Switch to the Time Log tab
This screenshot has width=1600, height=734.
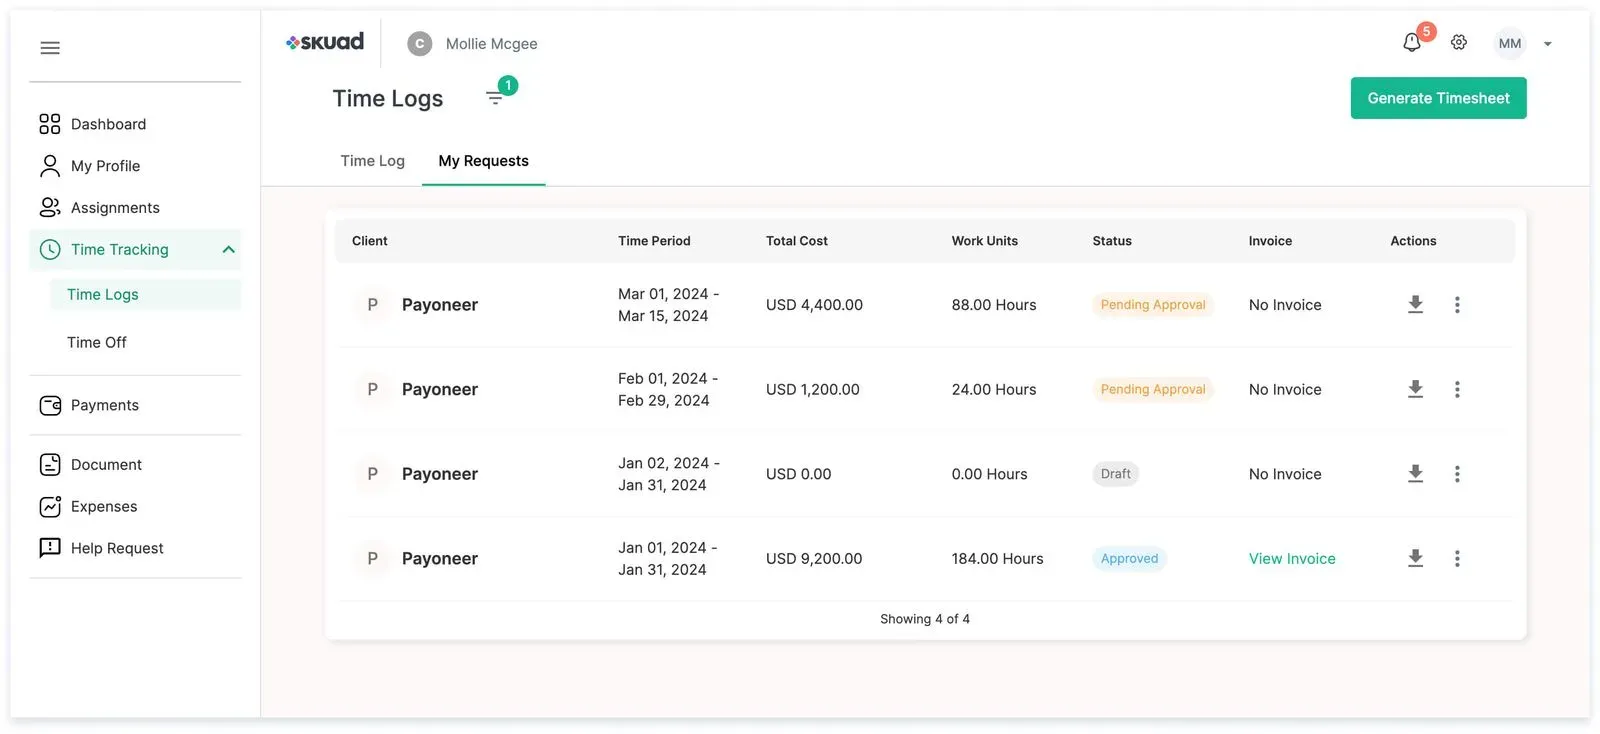click(373, 161)
